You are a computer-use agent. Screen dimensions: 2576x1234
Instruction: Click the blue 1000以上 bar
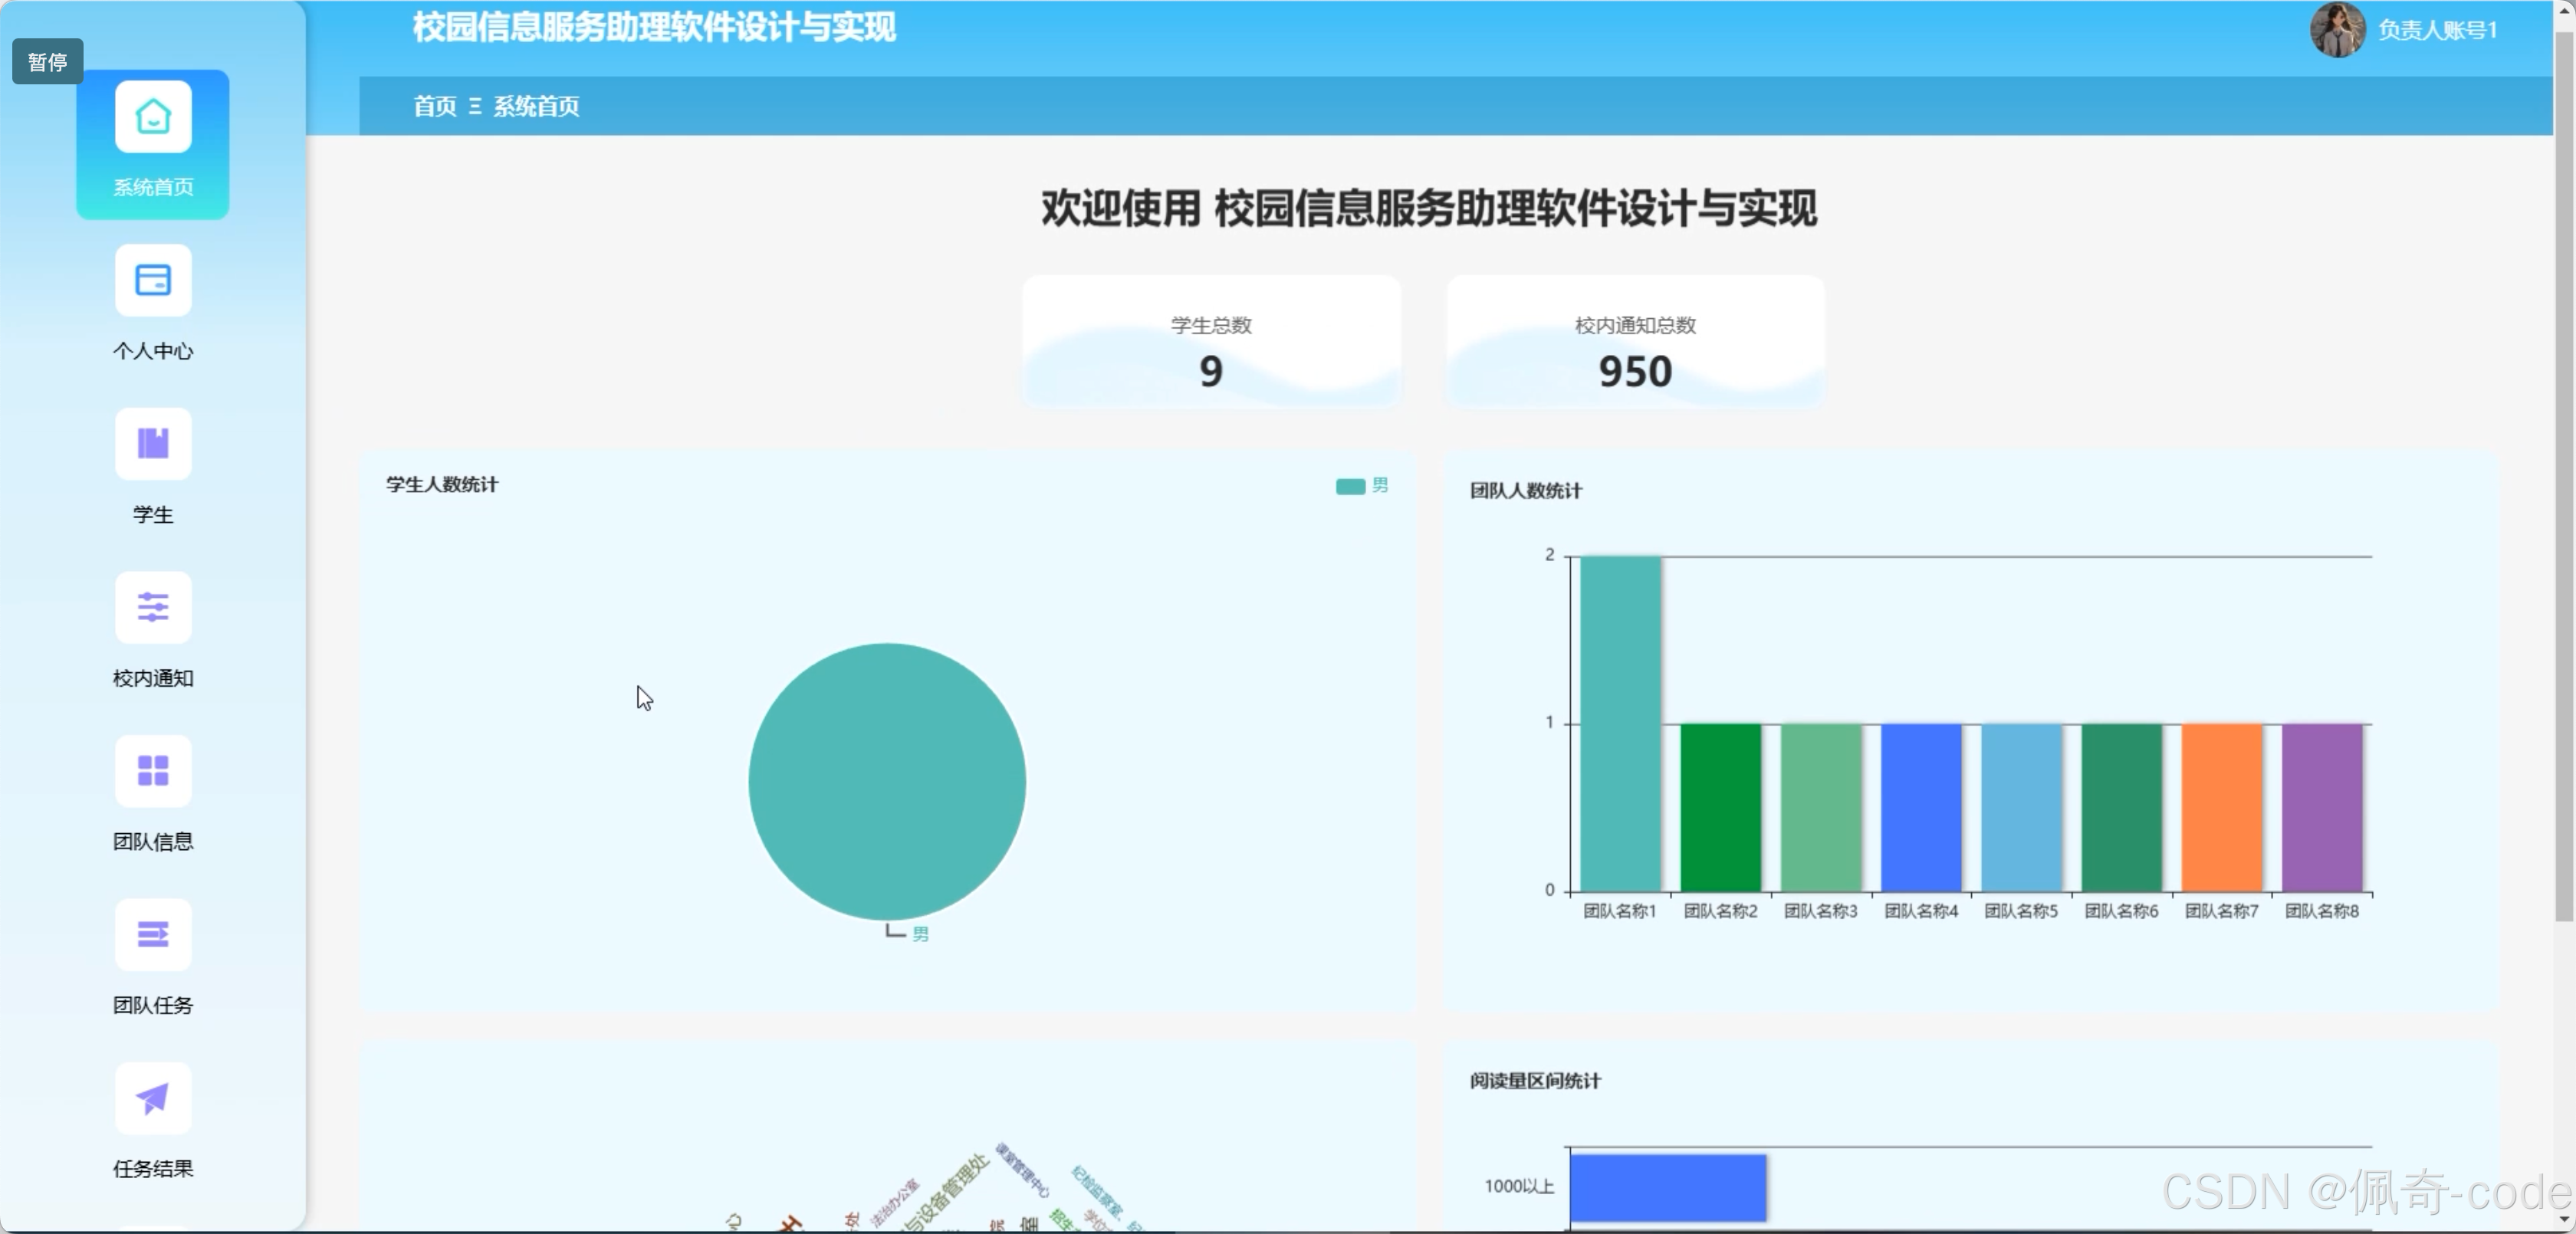pyautogui.click(x=1667, y=1187)
